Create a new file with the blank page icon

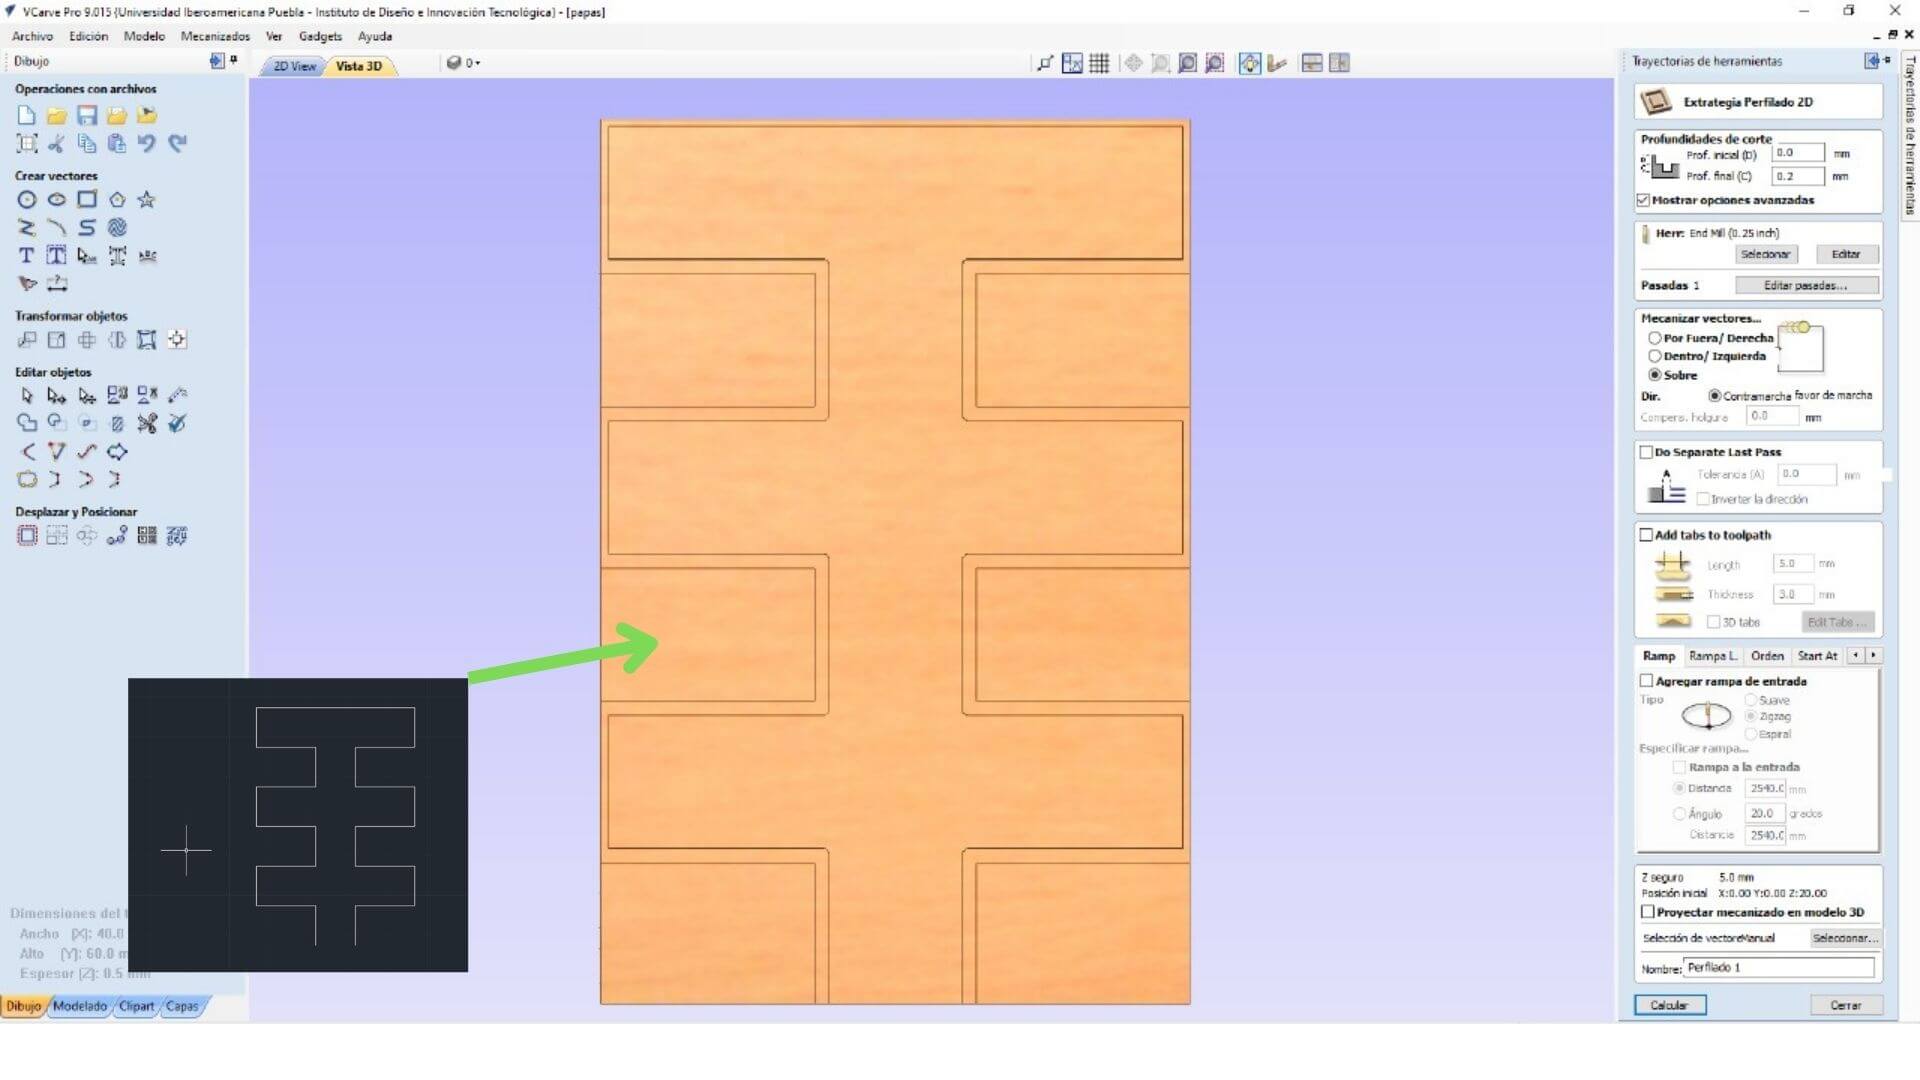pos(27,115)
